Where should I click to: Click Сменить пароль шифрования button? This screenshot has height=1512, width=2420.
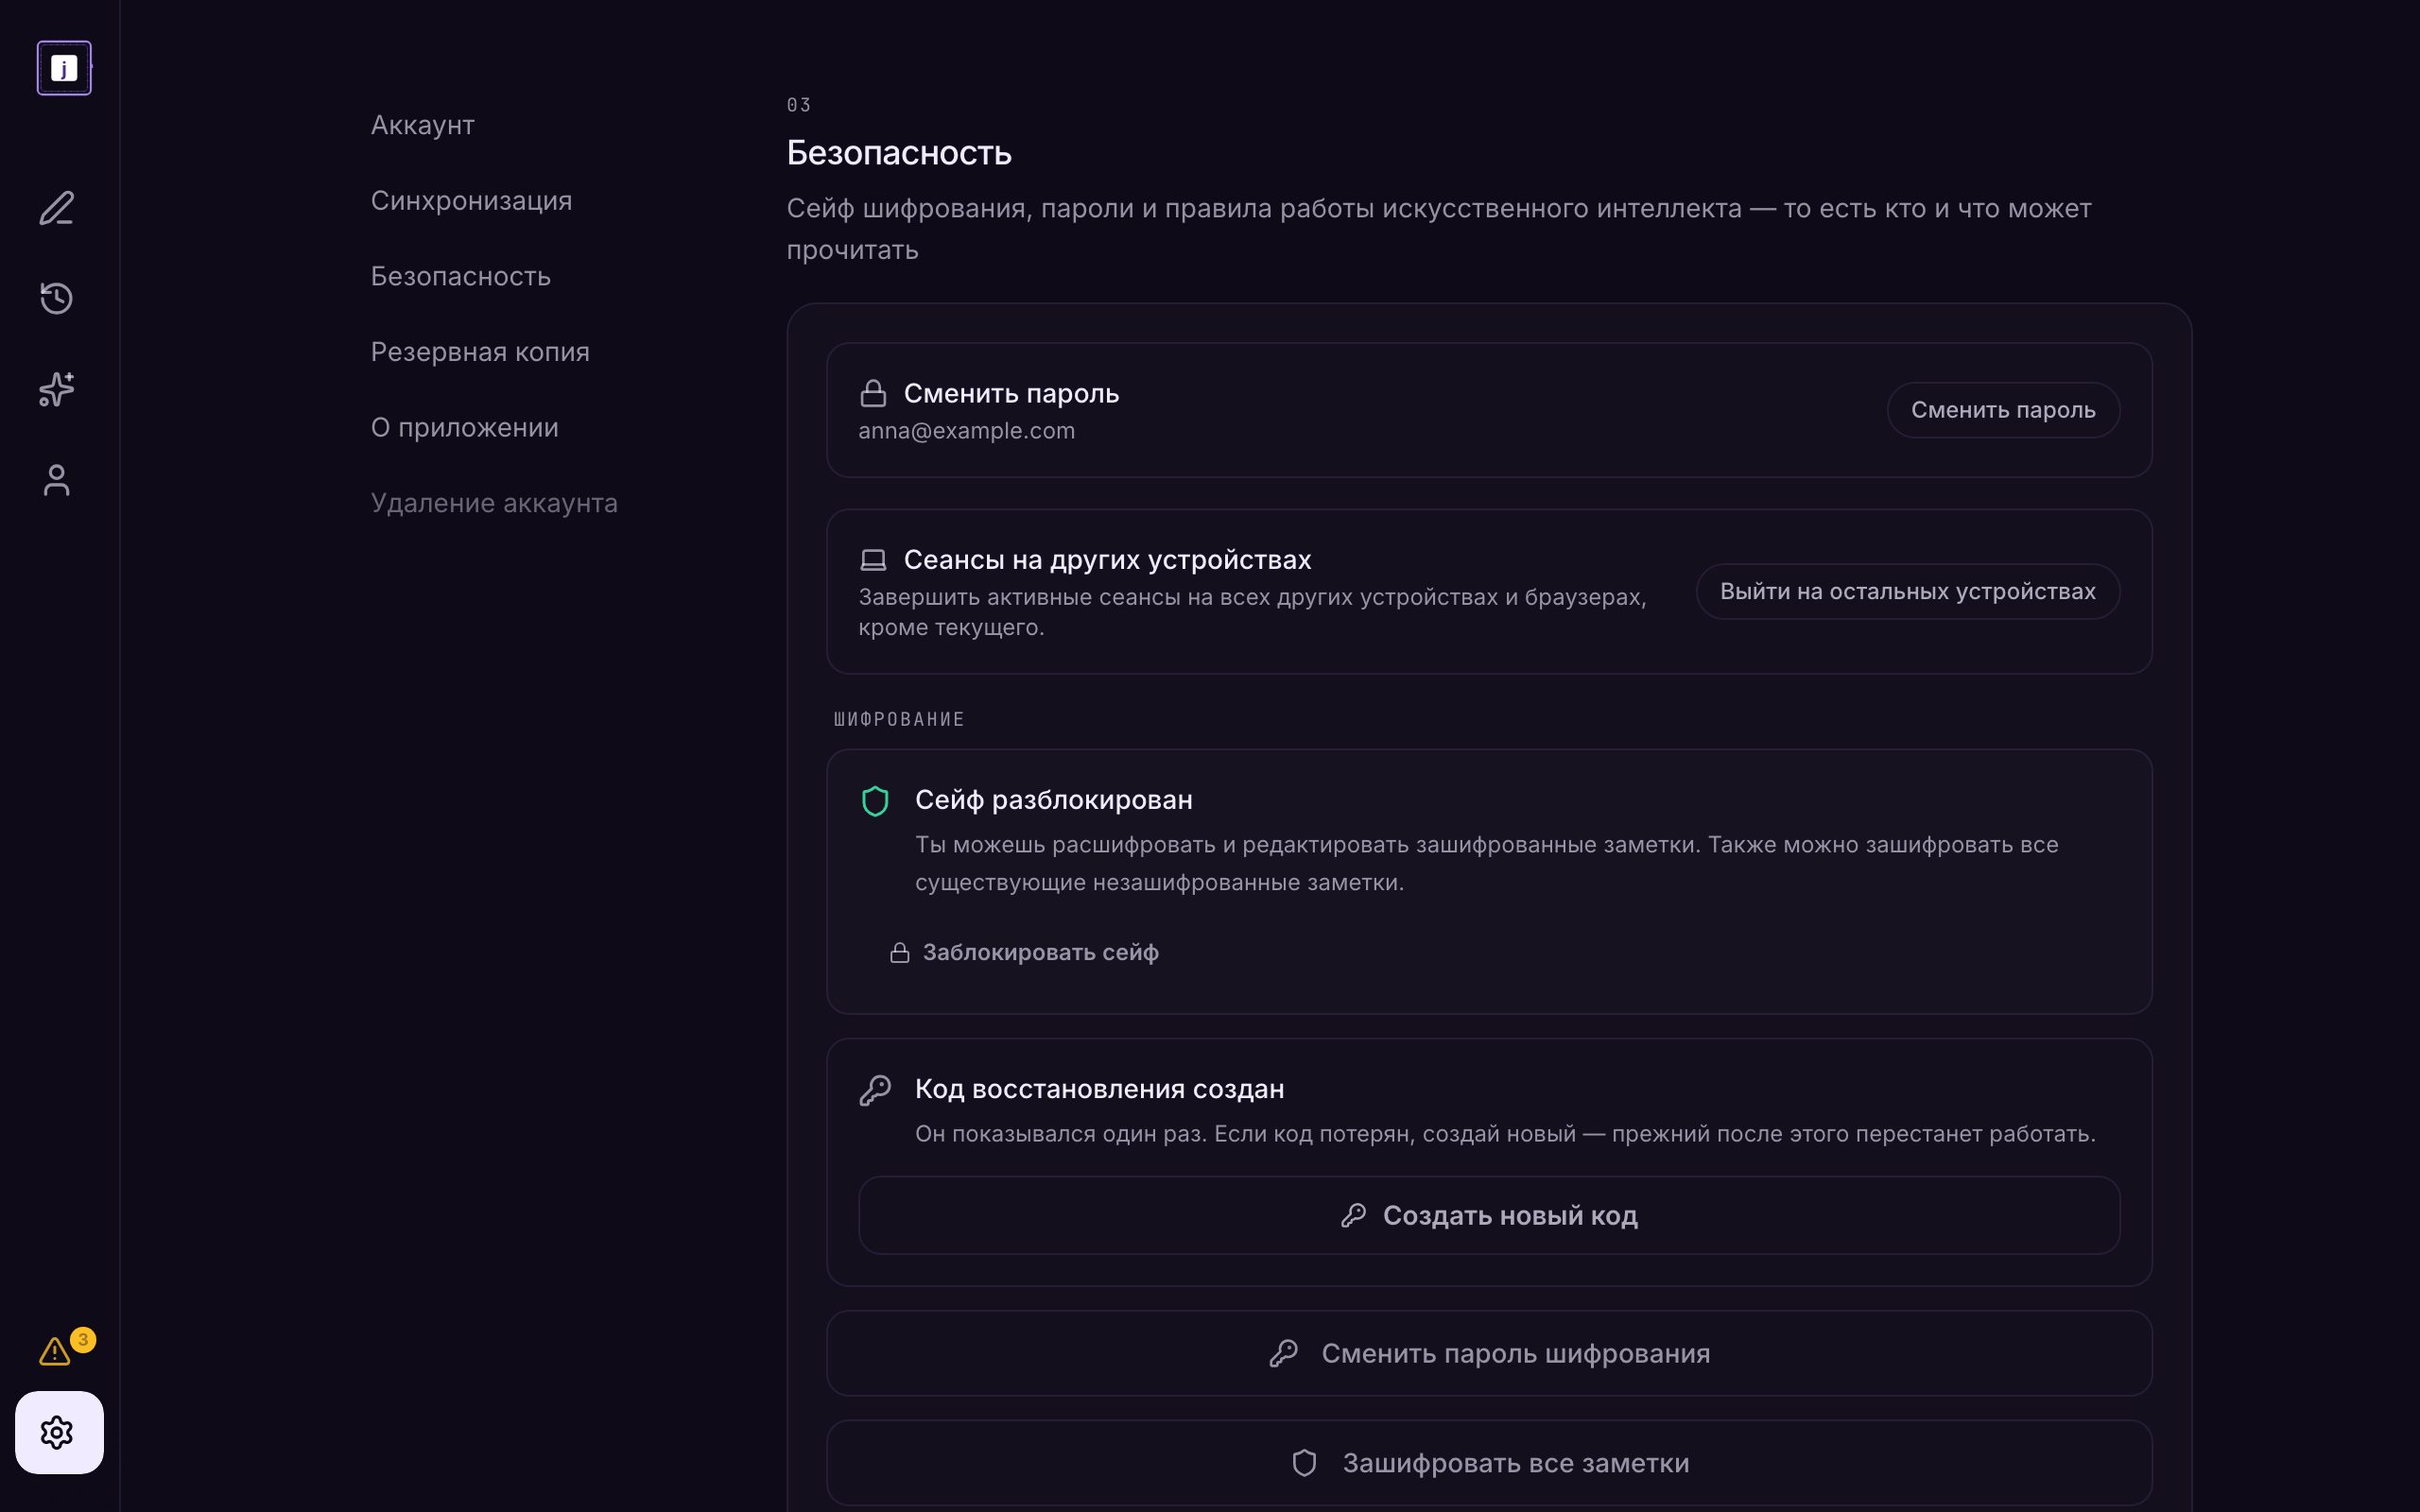coord(1489,1353)
